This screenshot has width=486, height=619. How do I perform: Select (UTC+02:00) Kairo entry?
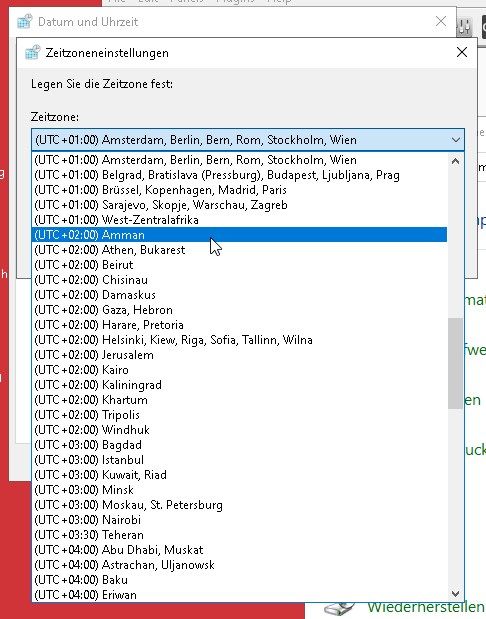[x=239, y=370]
